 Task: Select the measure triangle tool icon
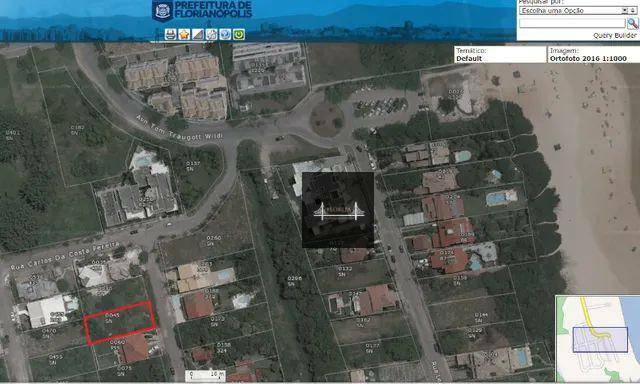[x=198, y=34]
